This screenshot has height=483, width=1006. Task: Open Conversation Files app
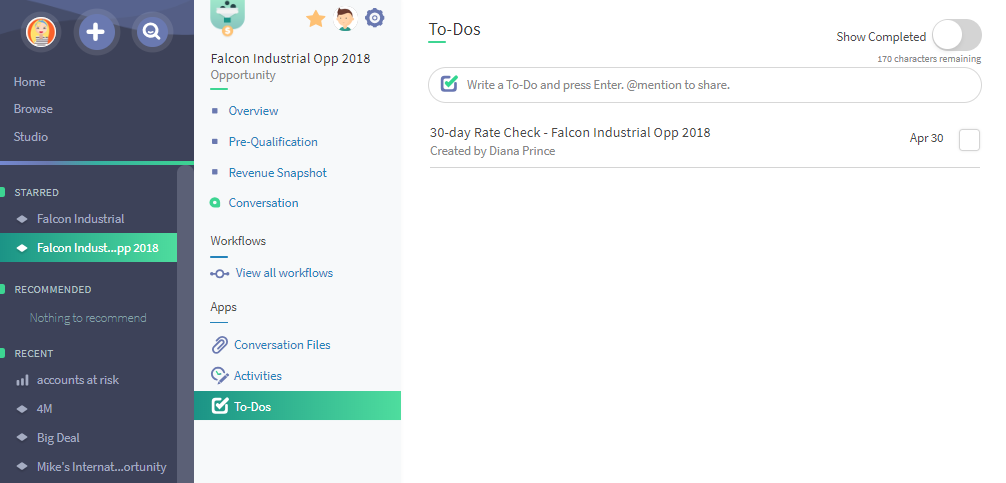click(282, 345)
